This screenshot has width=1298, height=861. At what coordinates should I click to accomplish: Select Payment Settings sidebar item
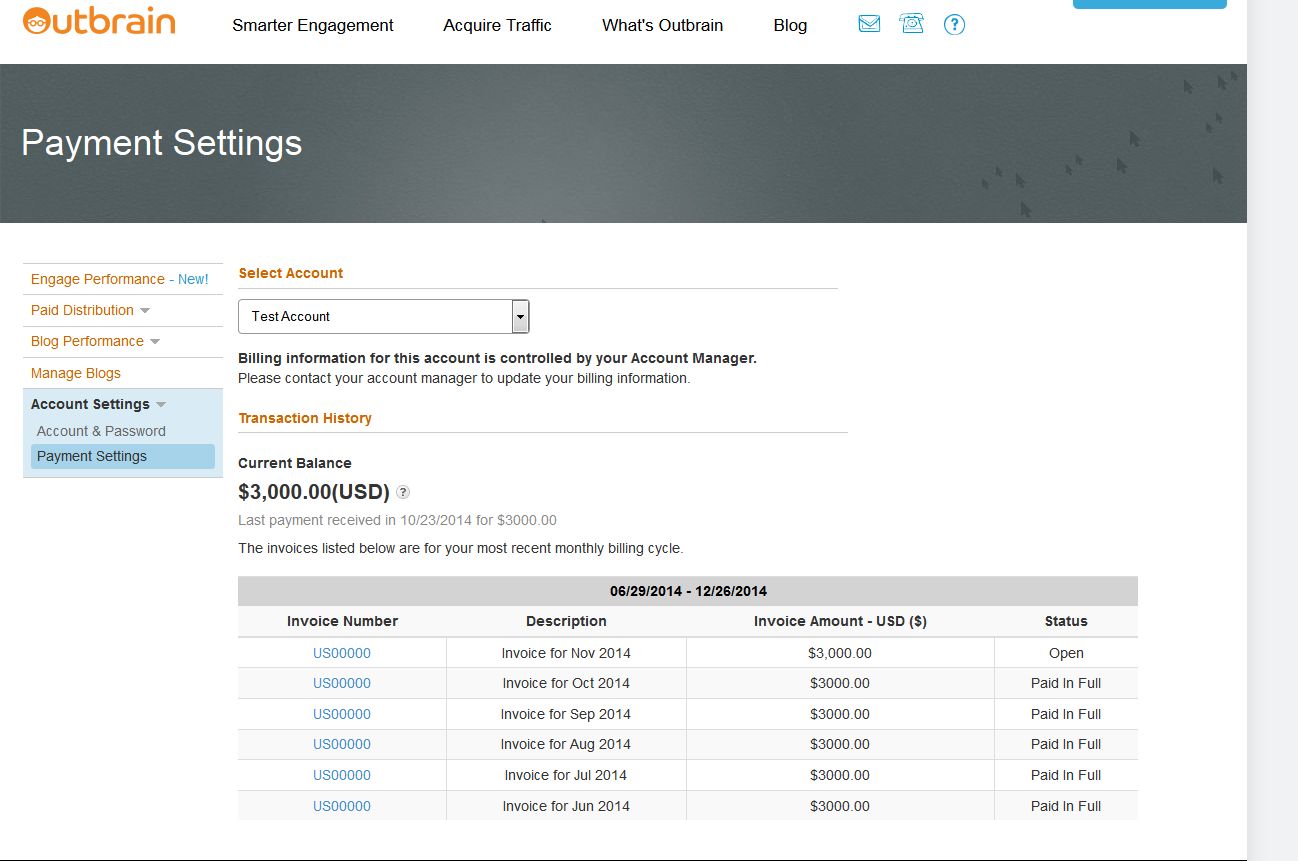[92, 456]
